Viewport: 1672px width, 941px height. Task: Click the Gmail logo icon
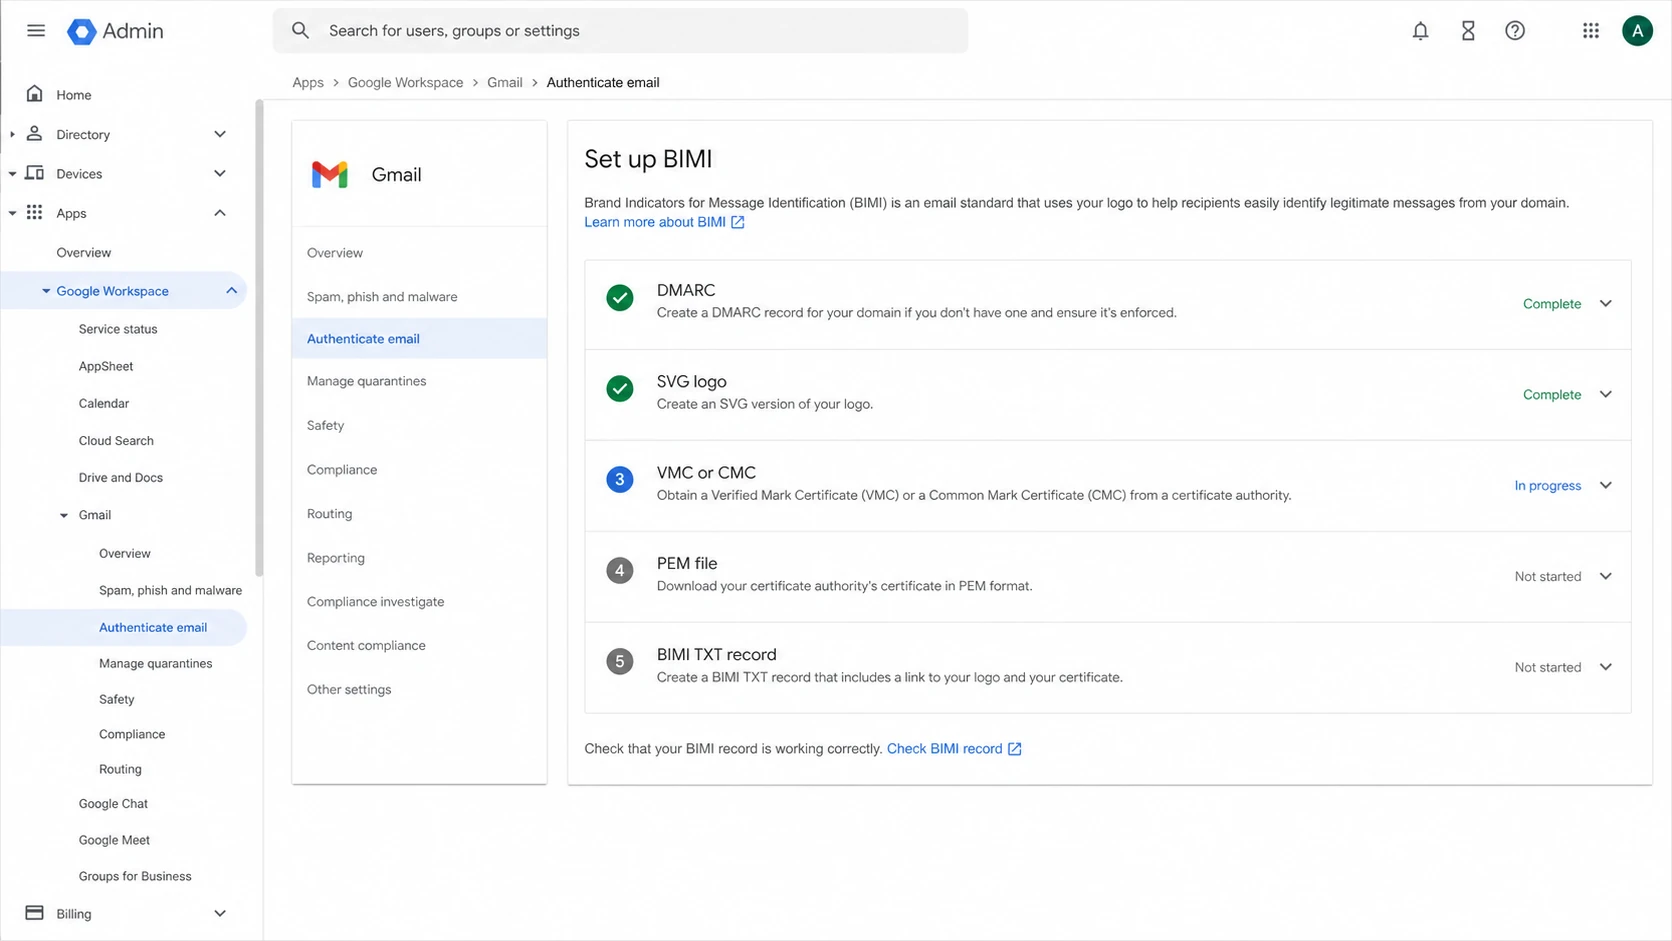coord(329,174)
